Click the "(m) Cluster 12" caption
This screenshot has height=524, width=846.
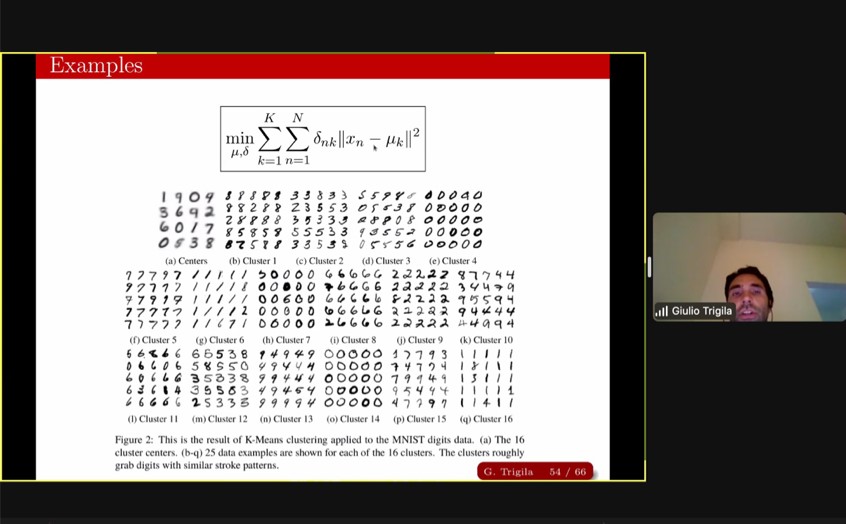click(x=220, y=419)
